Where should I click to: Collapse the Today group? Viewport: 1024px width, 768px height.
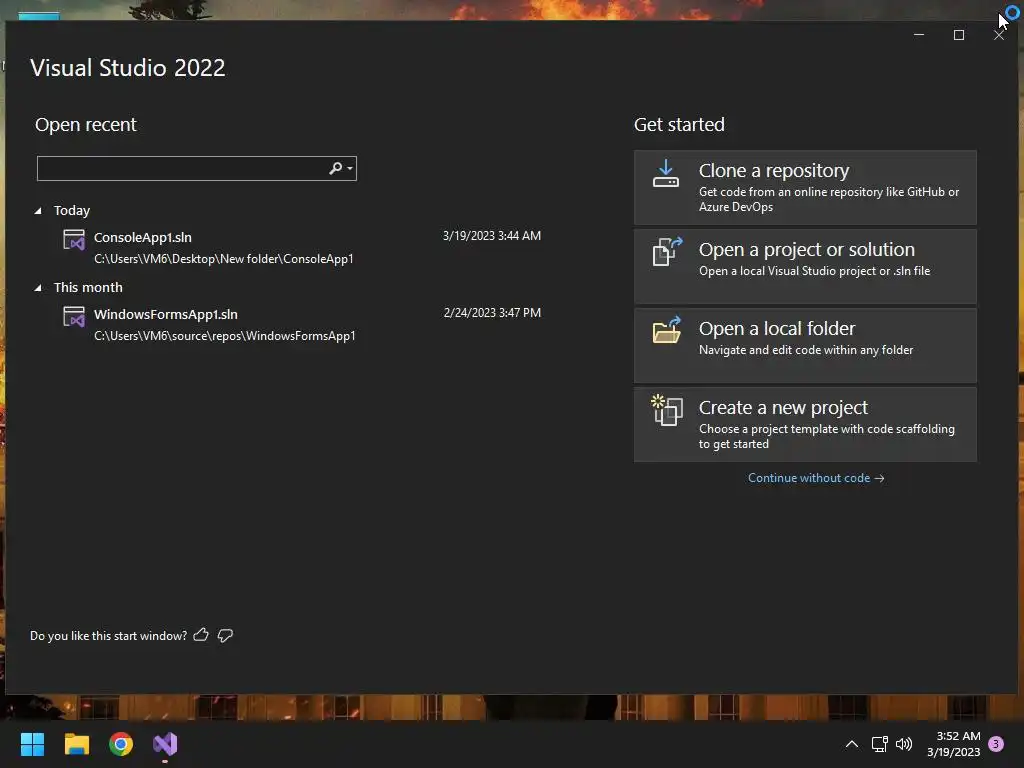(x=38, y=210)
